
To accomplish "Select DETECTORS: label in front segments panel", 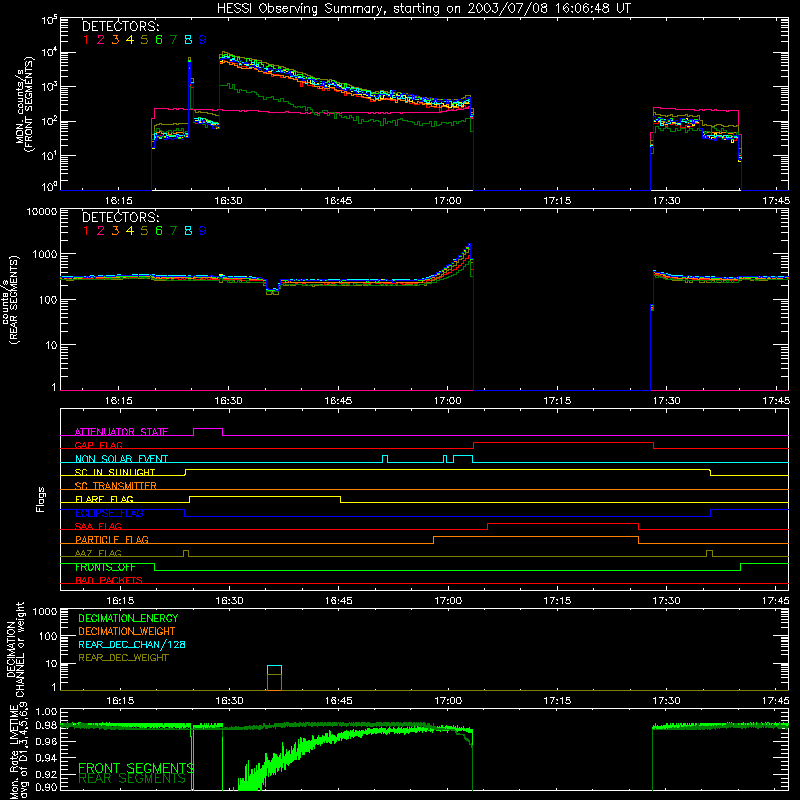I will [121, 27].
